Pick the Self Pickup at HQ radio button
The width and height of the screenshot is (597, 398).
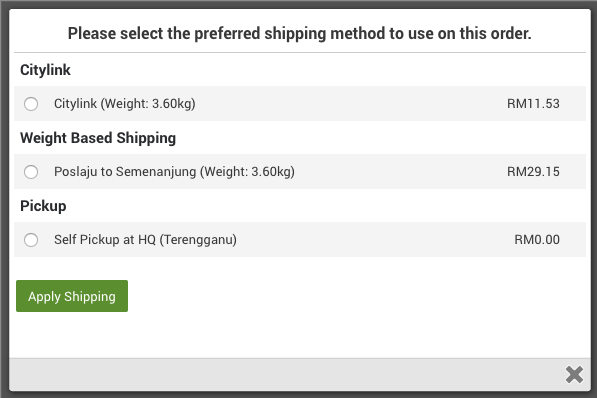[31, 240]
